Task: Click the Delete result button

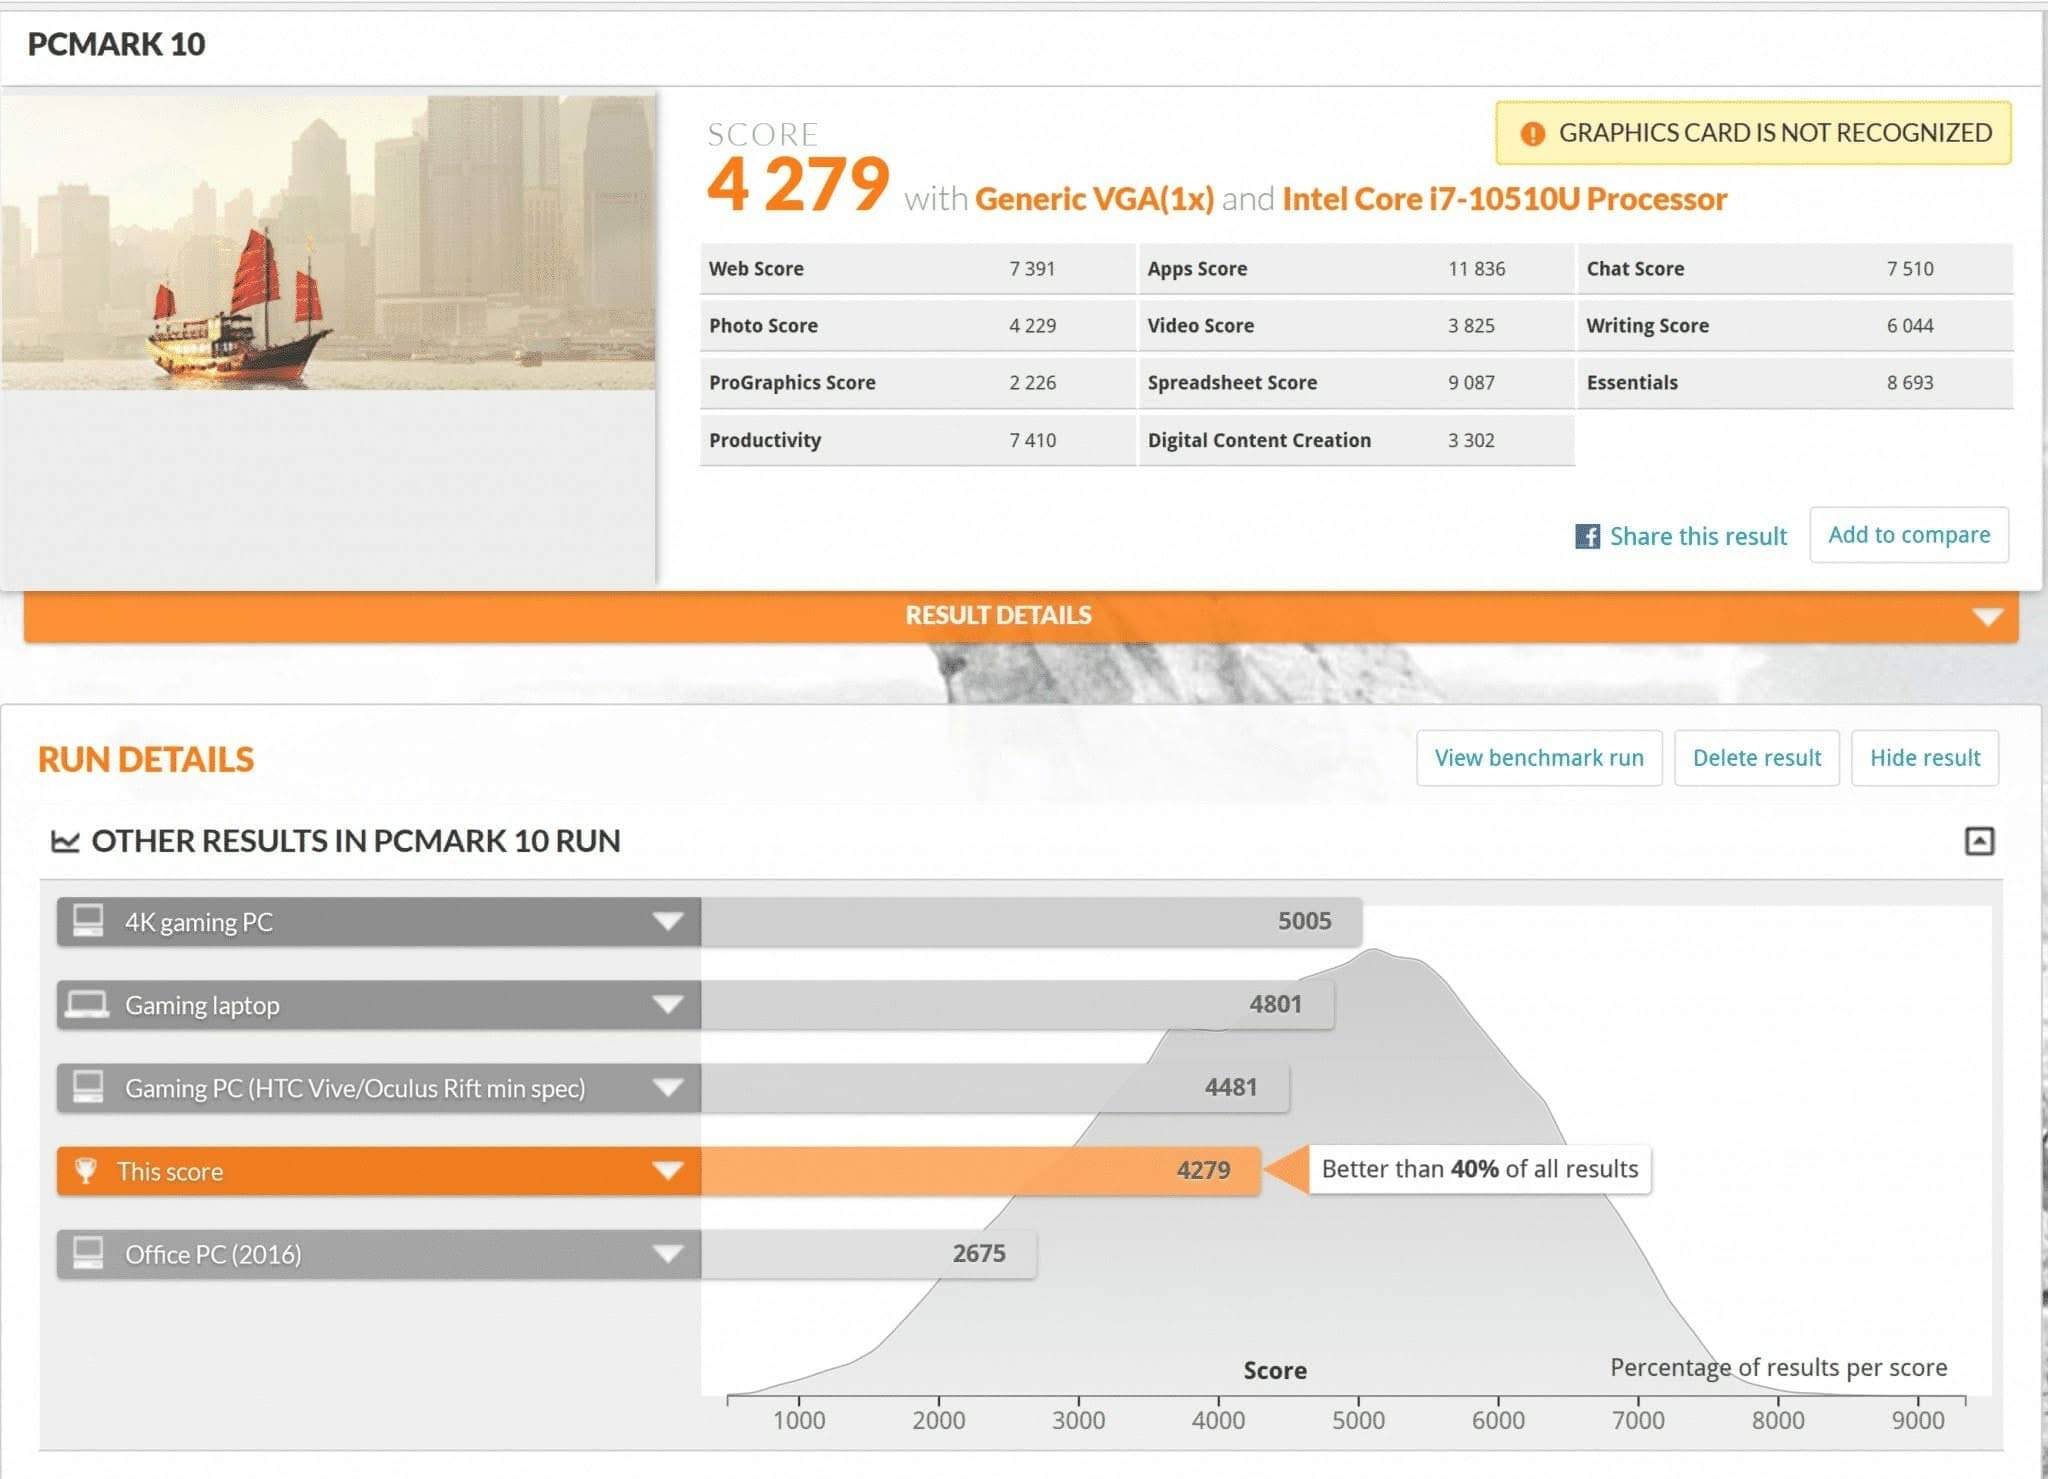Action: (x=1757, y=758)
